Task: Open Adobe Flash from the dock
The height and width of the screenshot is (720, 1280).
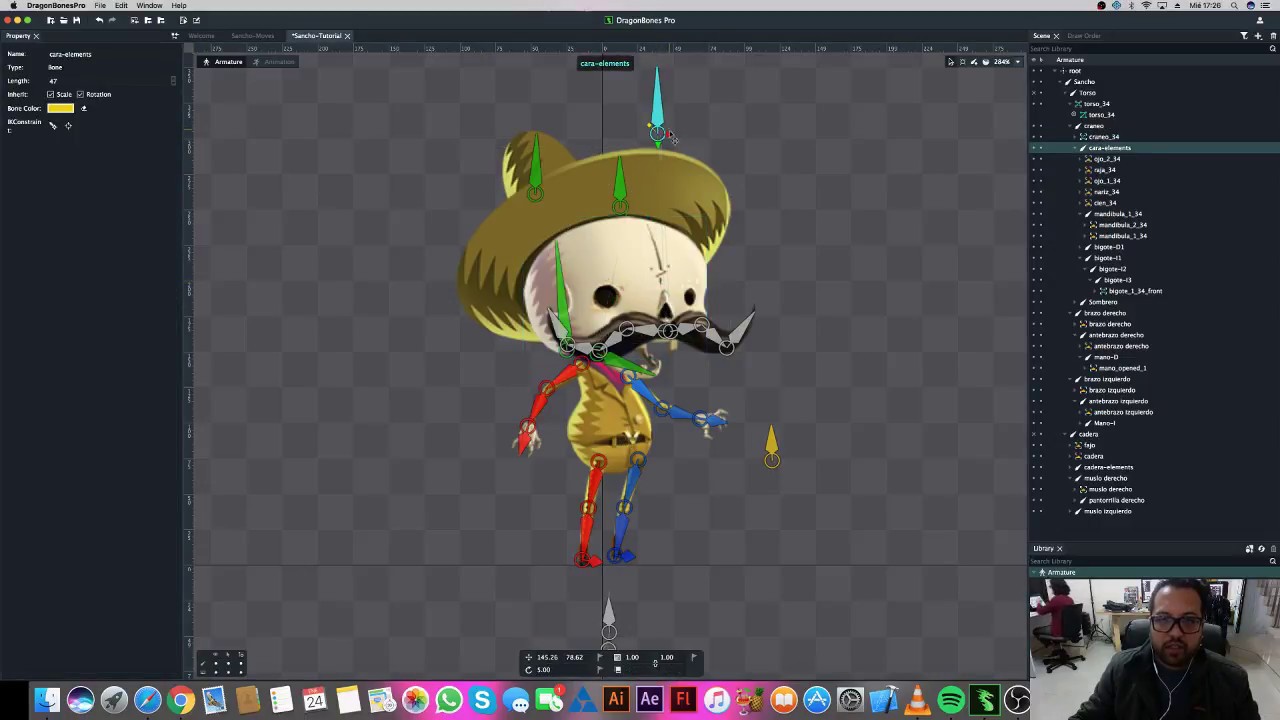Action: (683, 699)
